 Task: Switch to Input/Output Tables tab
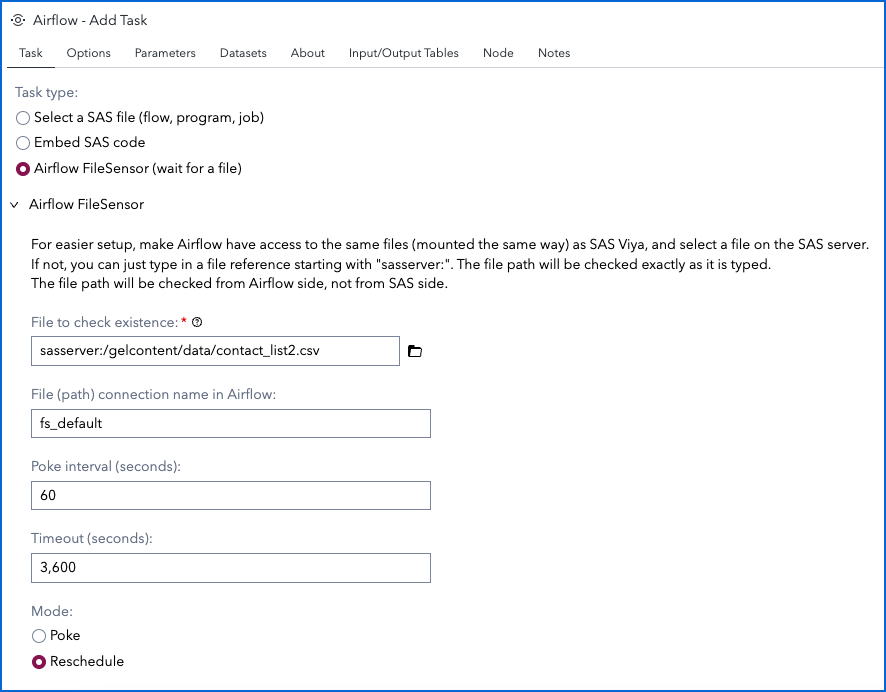(x=403, y=53)
